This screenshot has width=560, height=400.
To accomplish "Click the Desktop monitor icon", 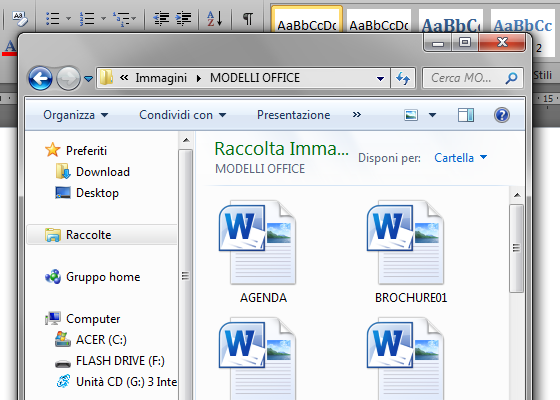I will (x=63, y=192).
